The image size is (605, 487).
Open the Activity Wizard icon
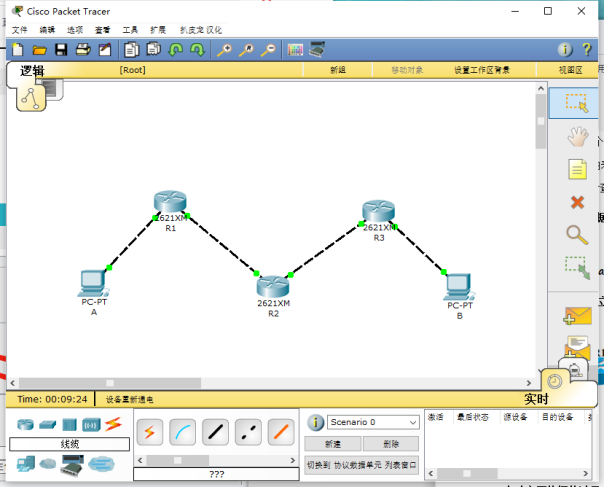click(x=105, y=50)
